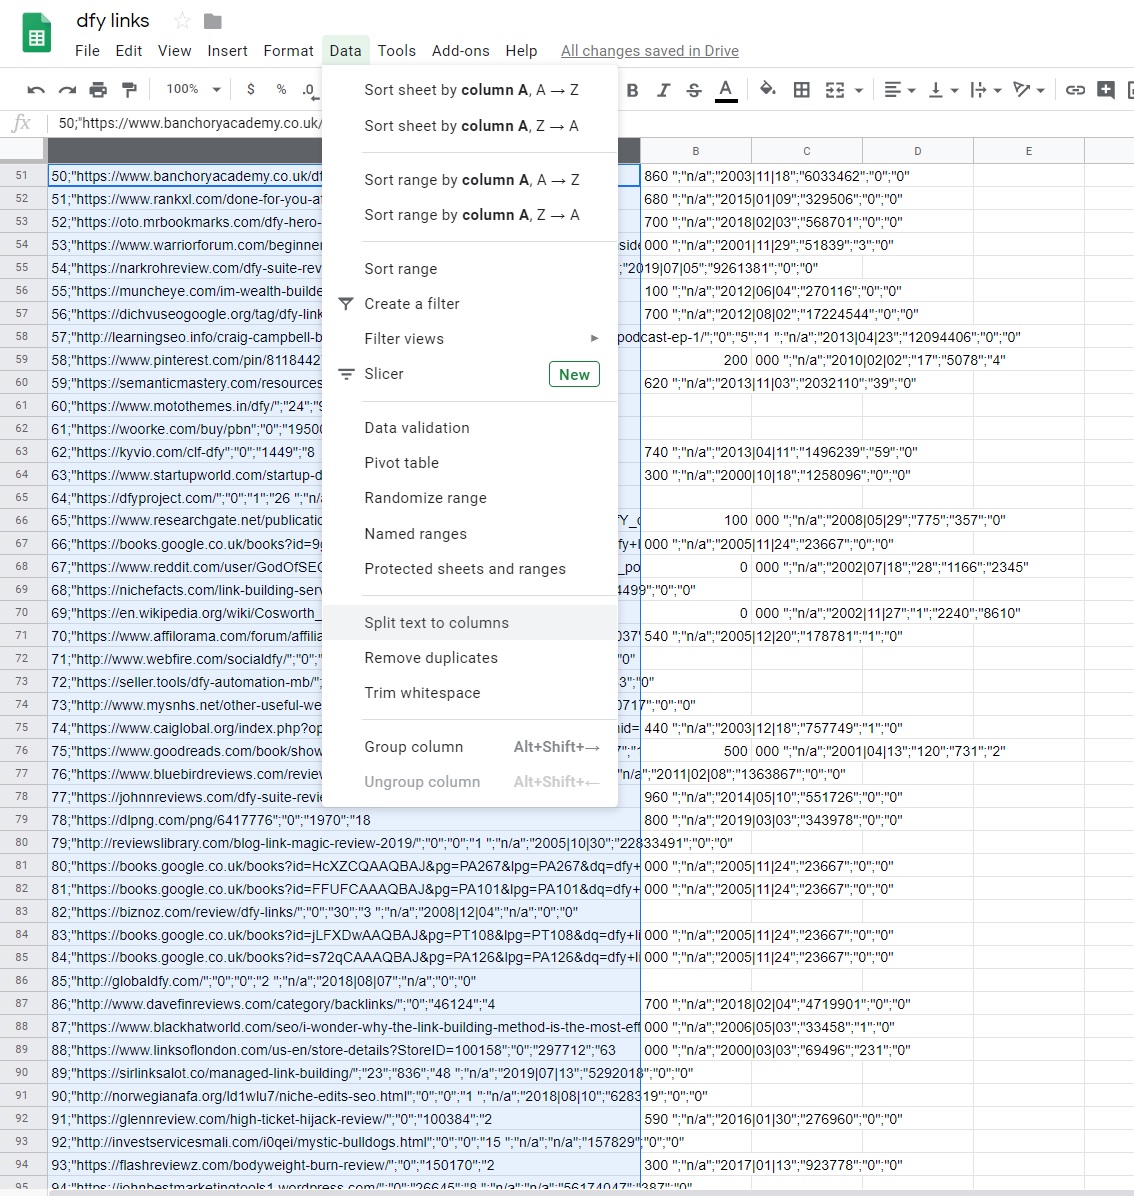The height and width of the screenshot is (1196, 1134).
Task: Open the Tools menu
Action: coord(397,50)
